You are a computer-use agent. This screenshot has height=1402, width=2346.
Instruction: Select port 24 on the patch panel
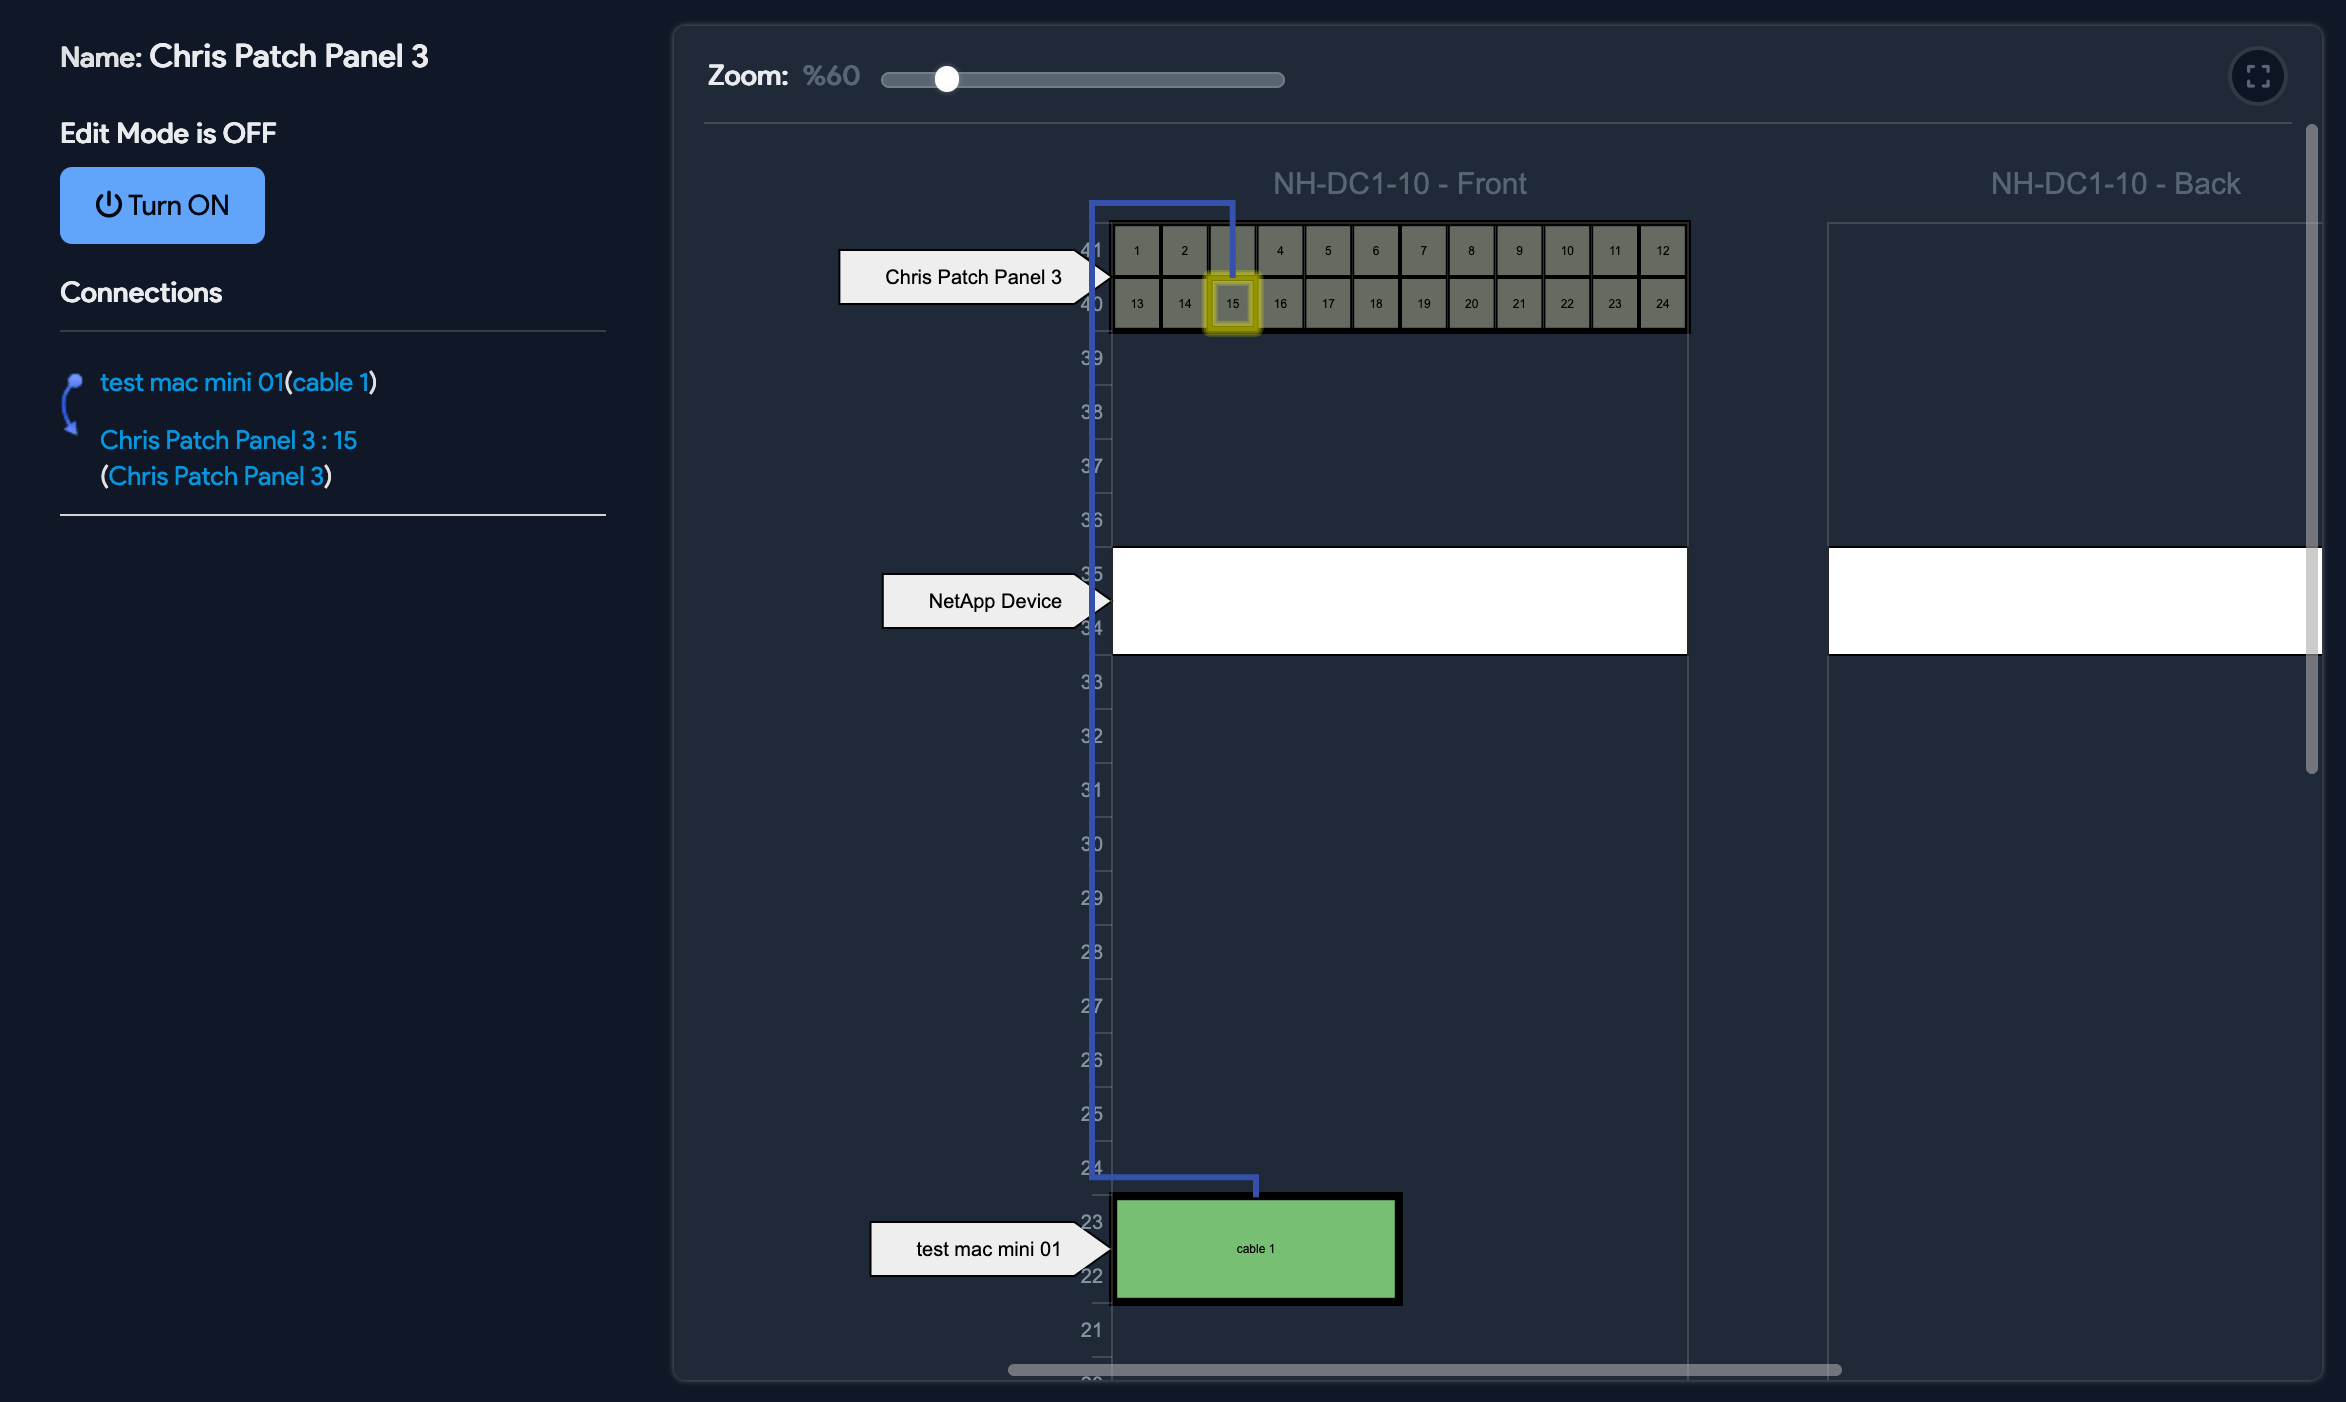pos(1662,302)
